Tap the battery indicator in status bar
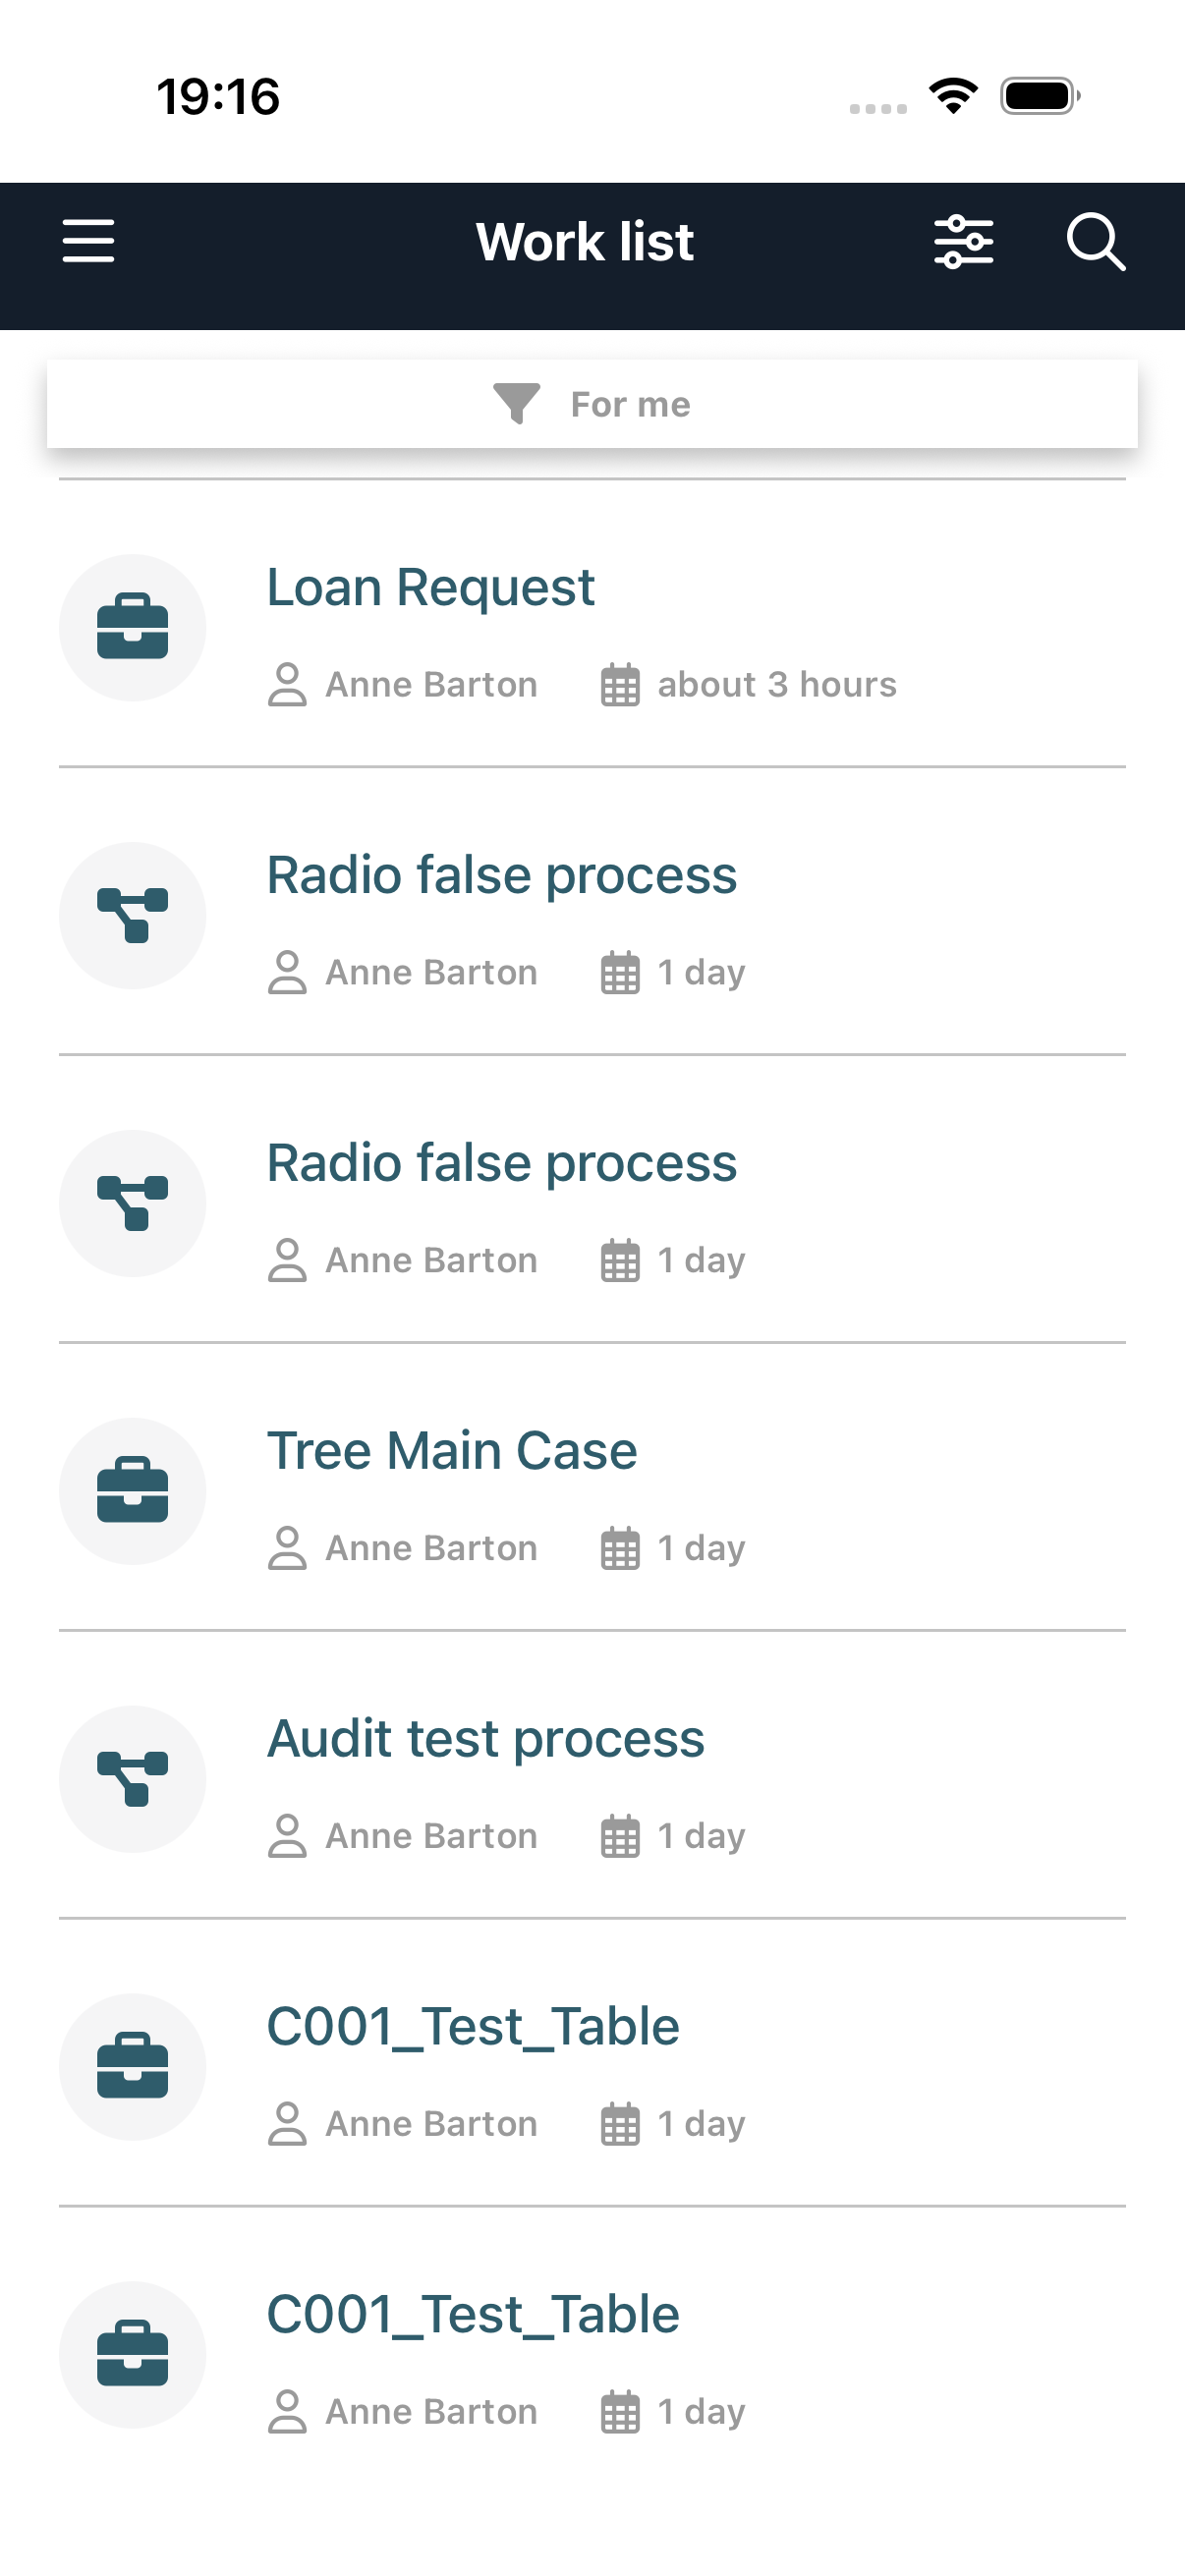This screenshot has width=1185, height=2576. coord(1039,96)
